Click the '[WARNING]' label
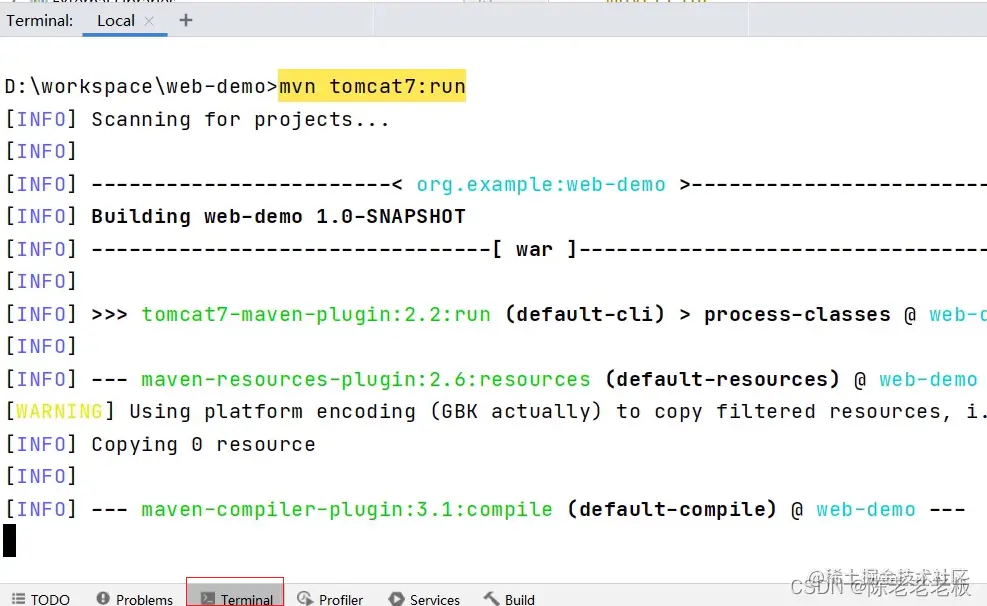The height and width of the screenshot is (606, 987). 60,412
